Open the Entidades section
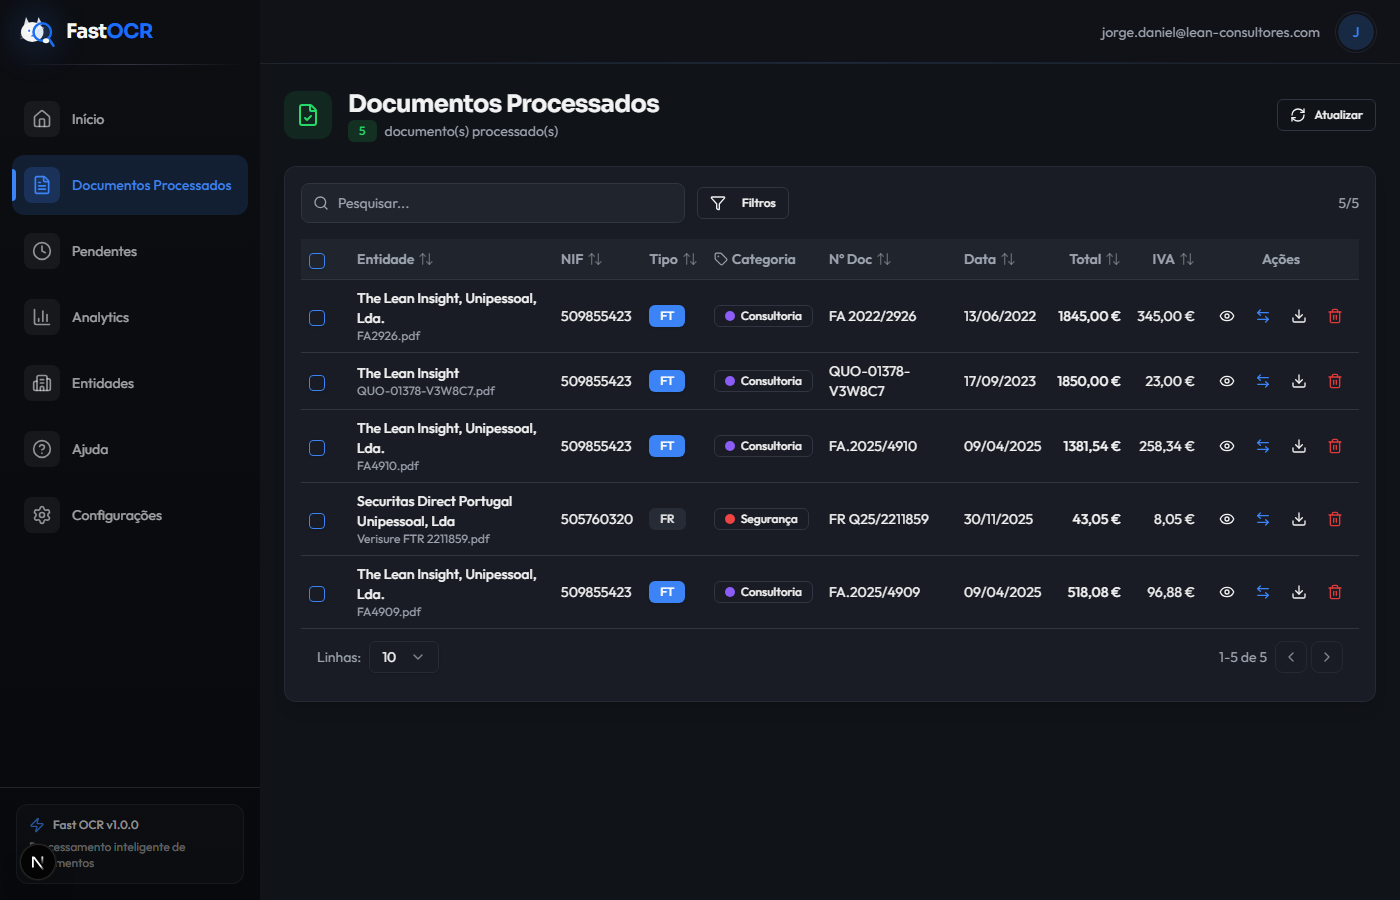1400x900 pixels. (101, 383)
